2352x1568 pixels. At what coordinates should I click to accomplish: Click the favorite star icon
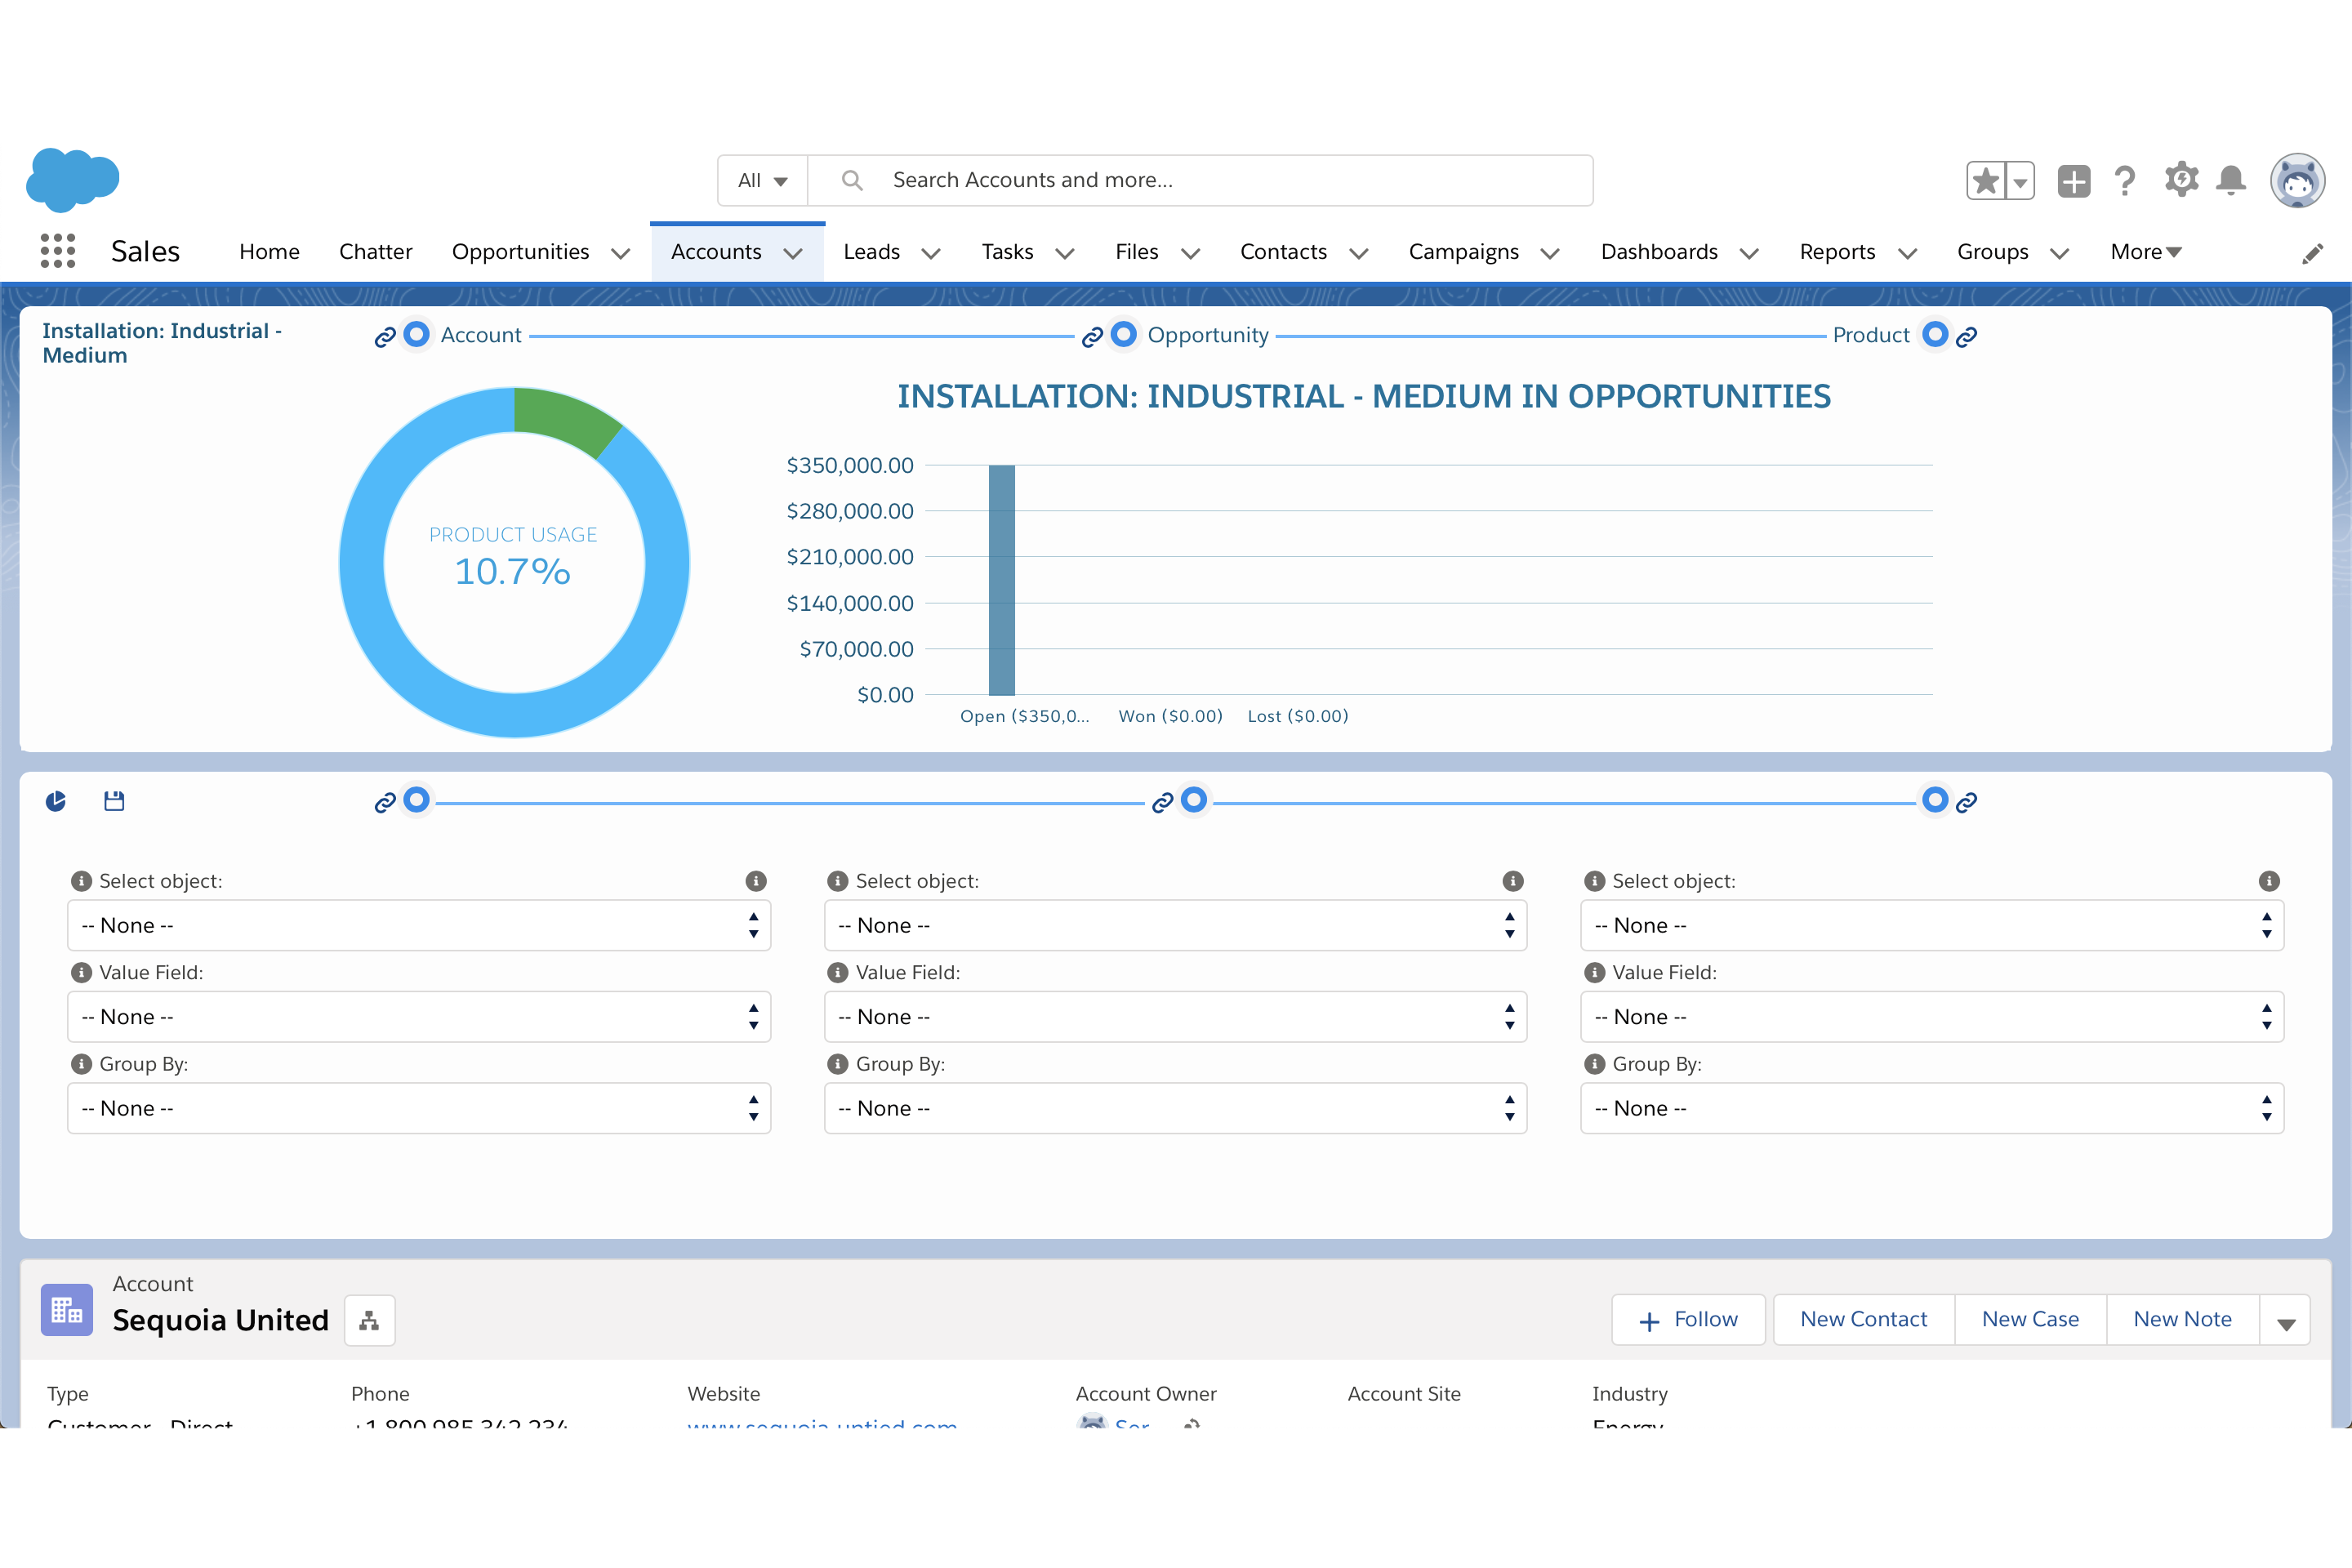coord(1988,180)
